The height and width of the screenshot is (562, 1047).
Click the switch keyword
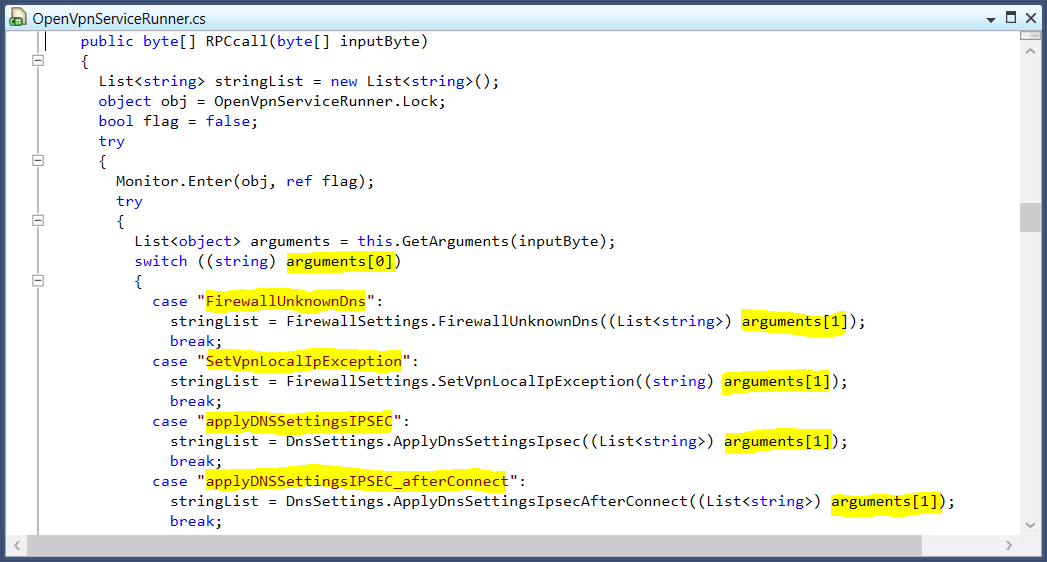pyautogui.click(x=161, y=262)
